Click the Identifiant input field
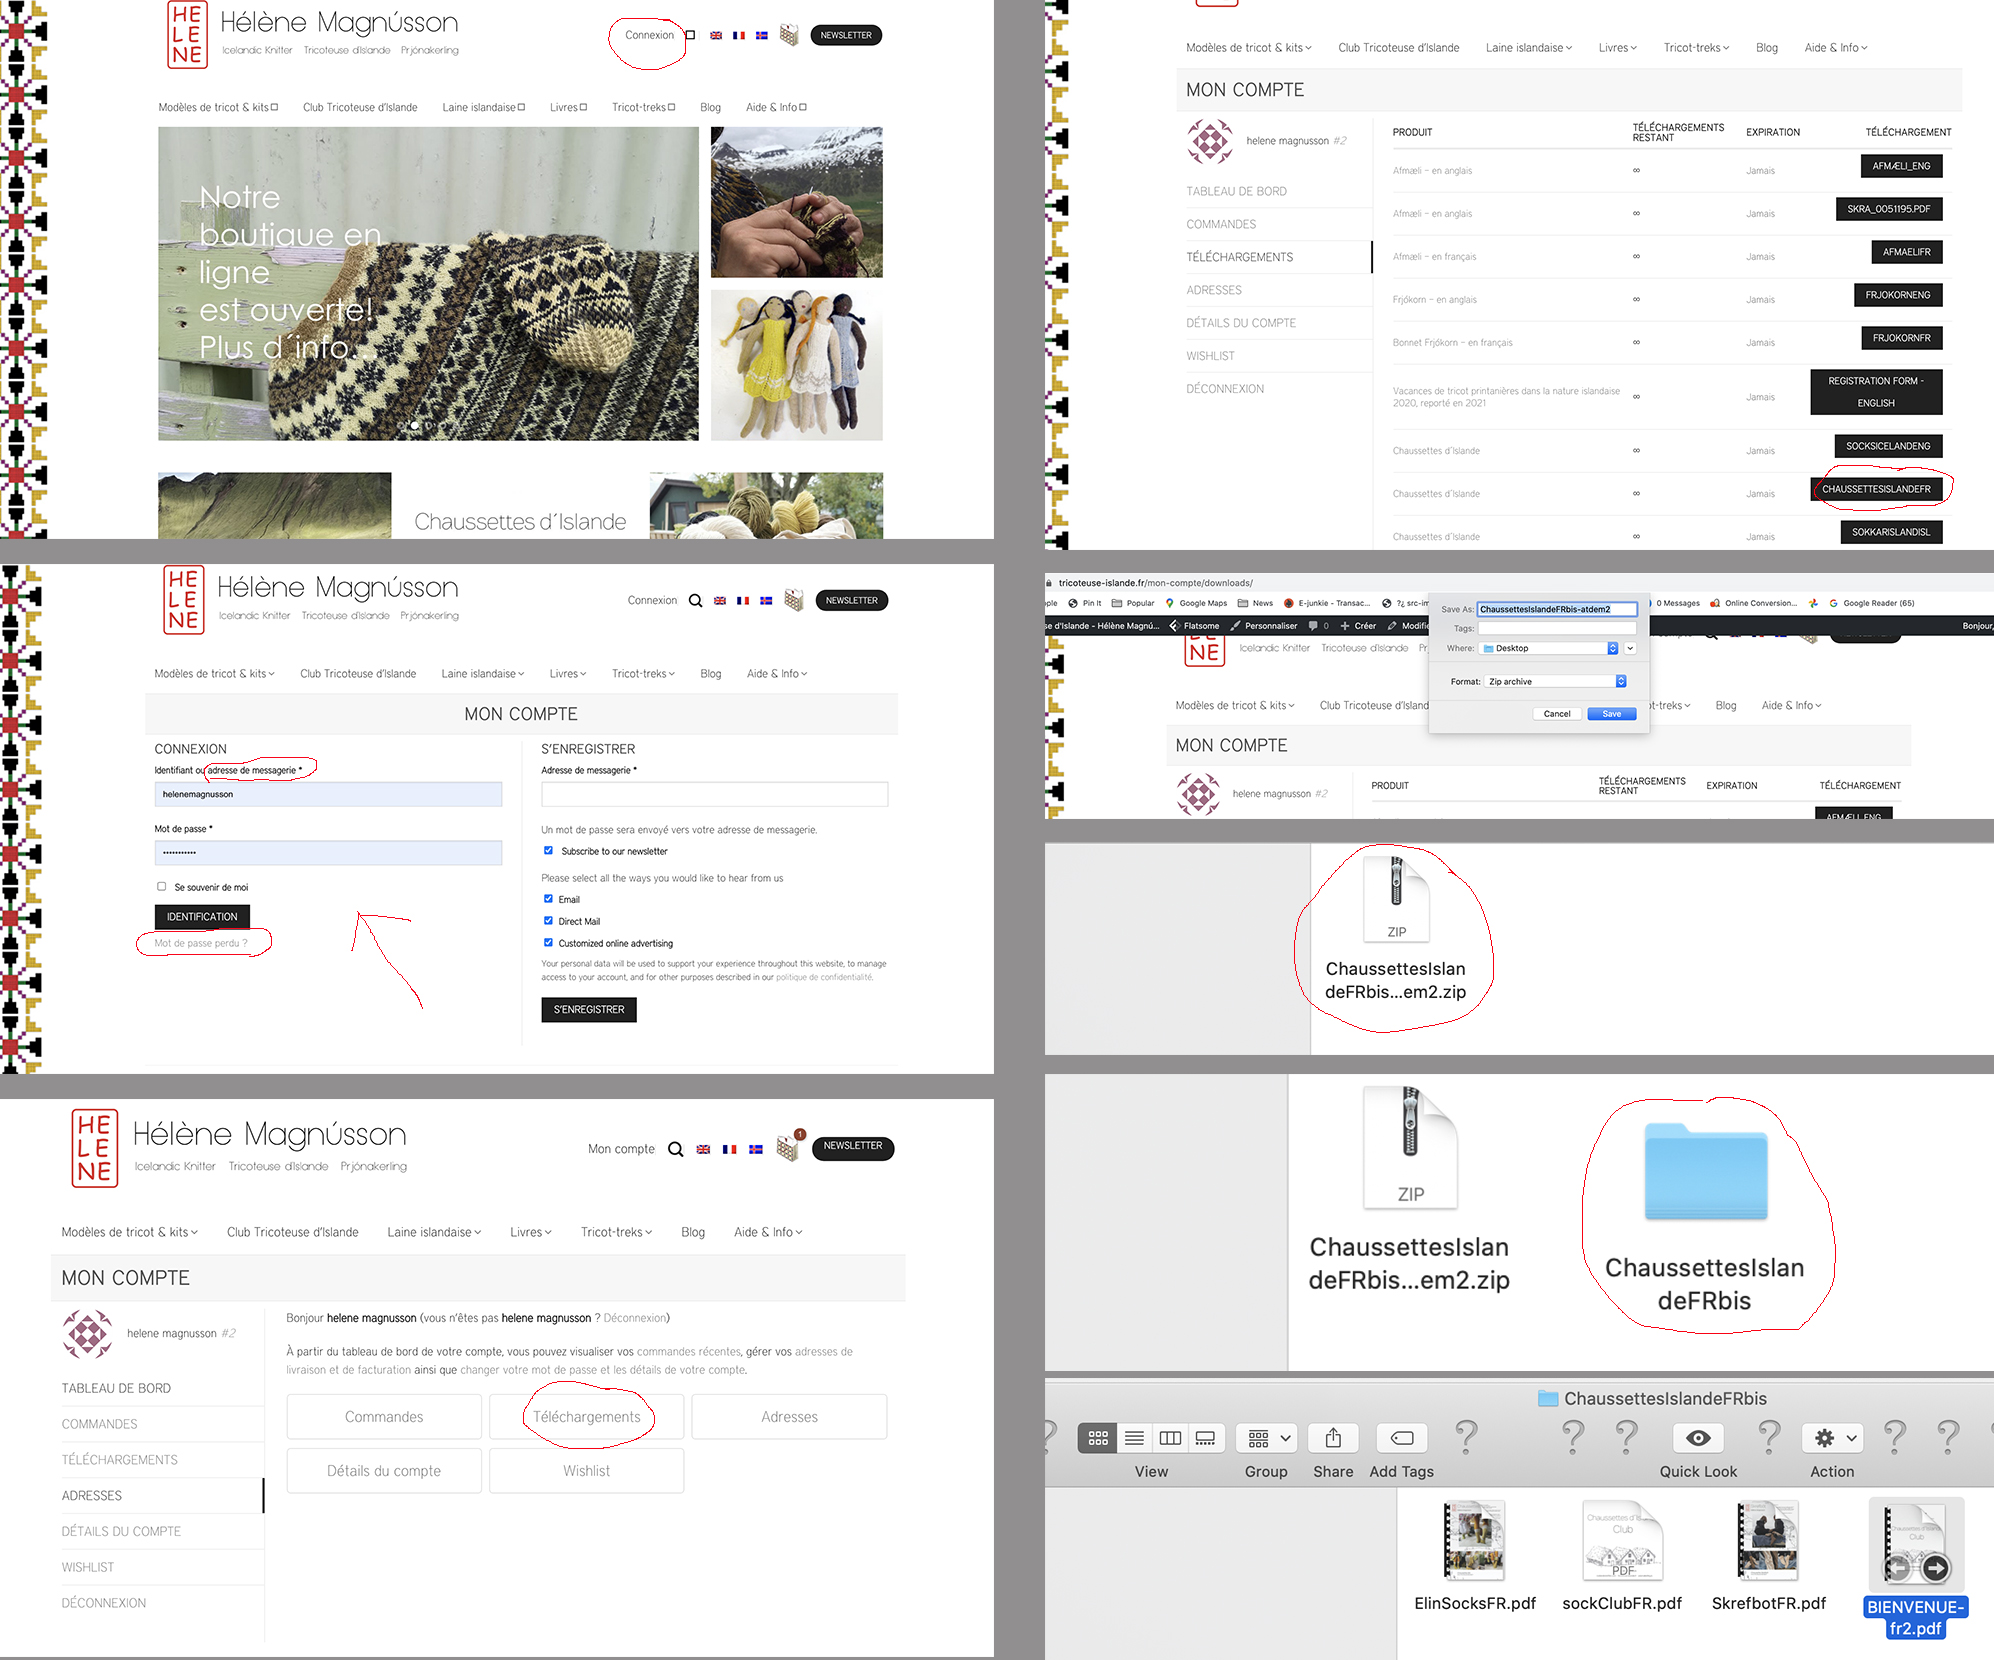1994x1660 pixels. click(328, 794)
